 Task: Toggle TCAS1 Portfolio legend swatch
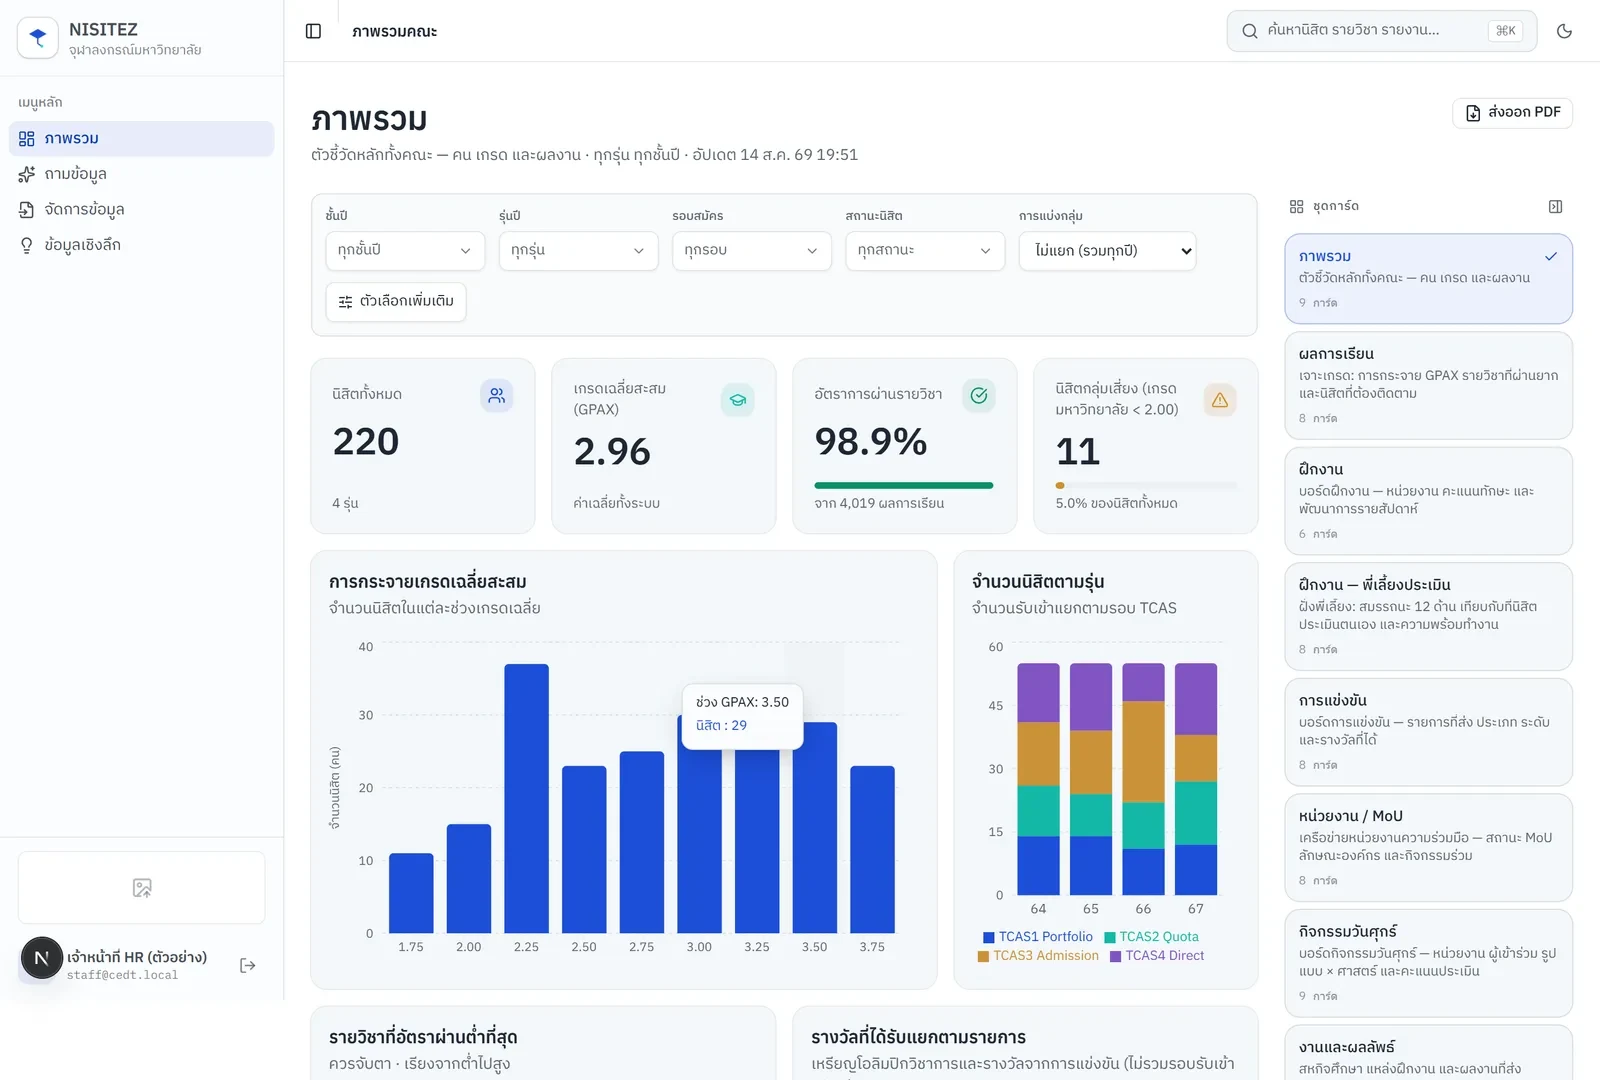[x=989, y=938]
